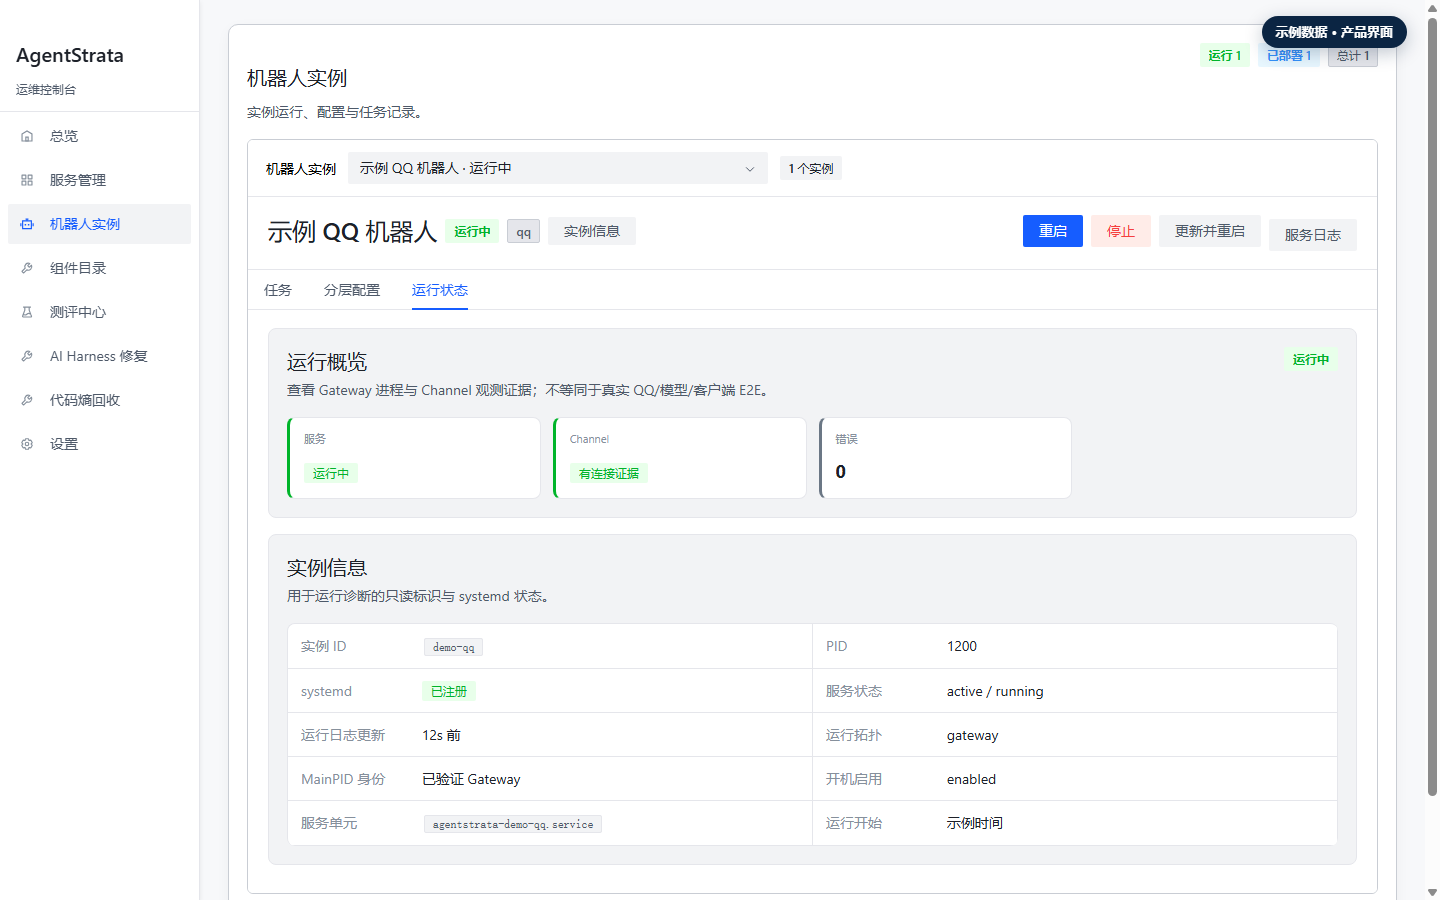
Task: Click the AgentStrata logo title
Action: tap(70, 55)
